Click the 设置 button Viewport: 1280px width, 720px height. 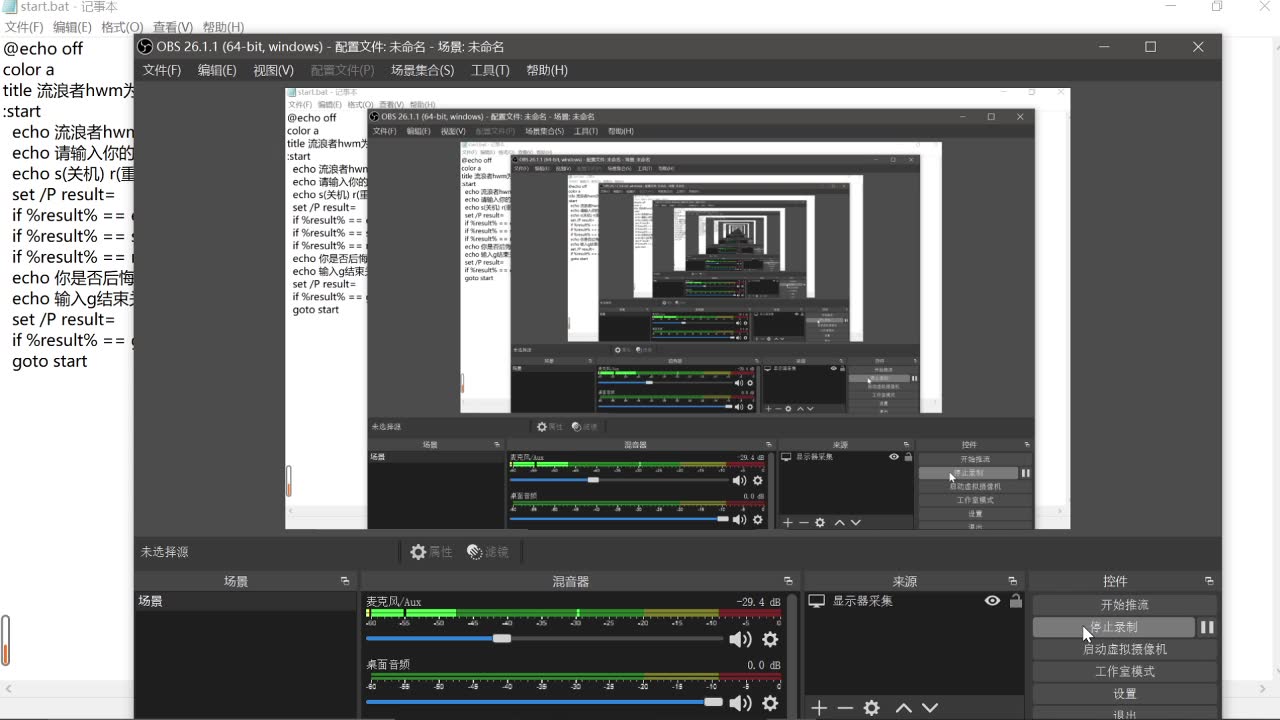coord(1125,693)
